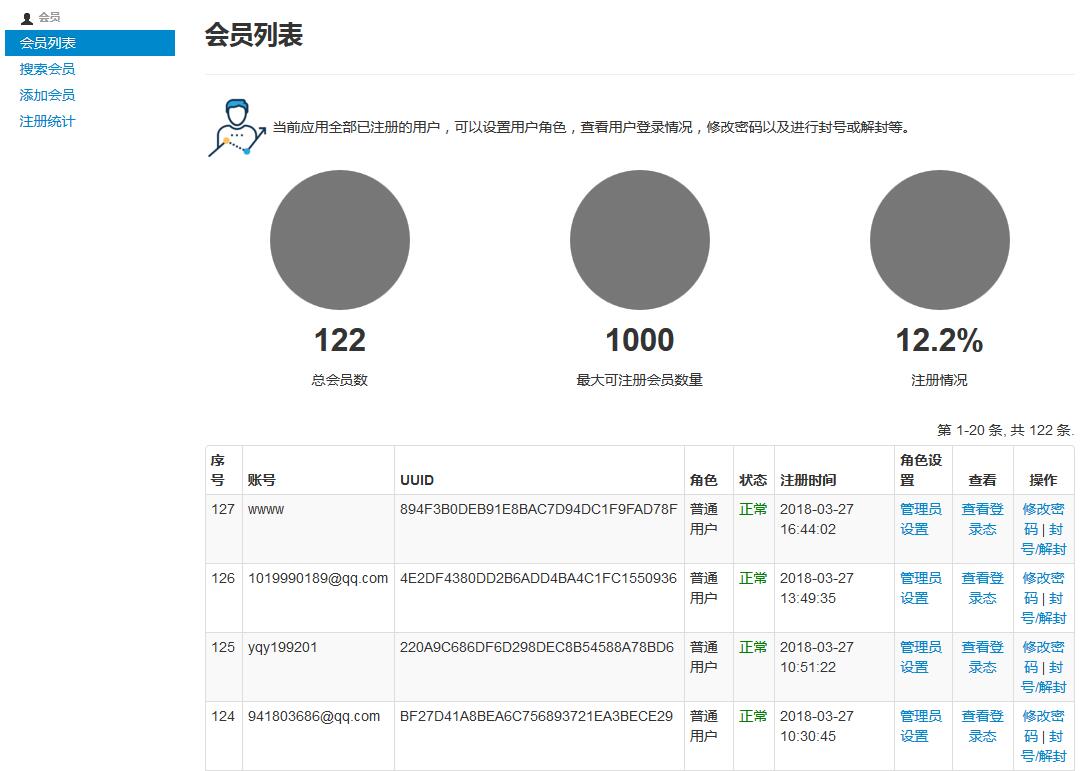The width and height of the screenshot is (1091, 771).
Task: Click 修改密码 for 1019990189@qq.com row
Action: click(1043, 587)
